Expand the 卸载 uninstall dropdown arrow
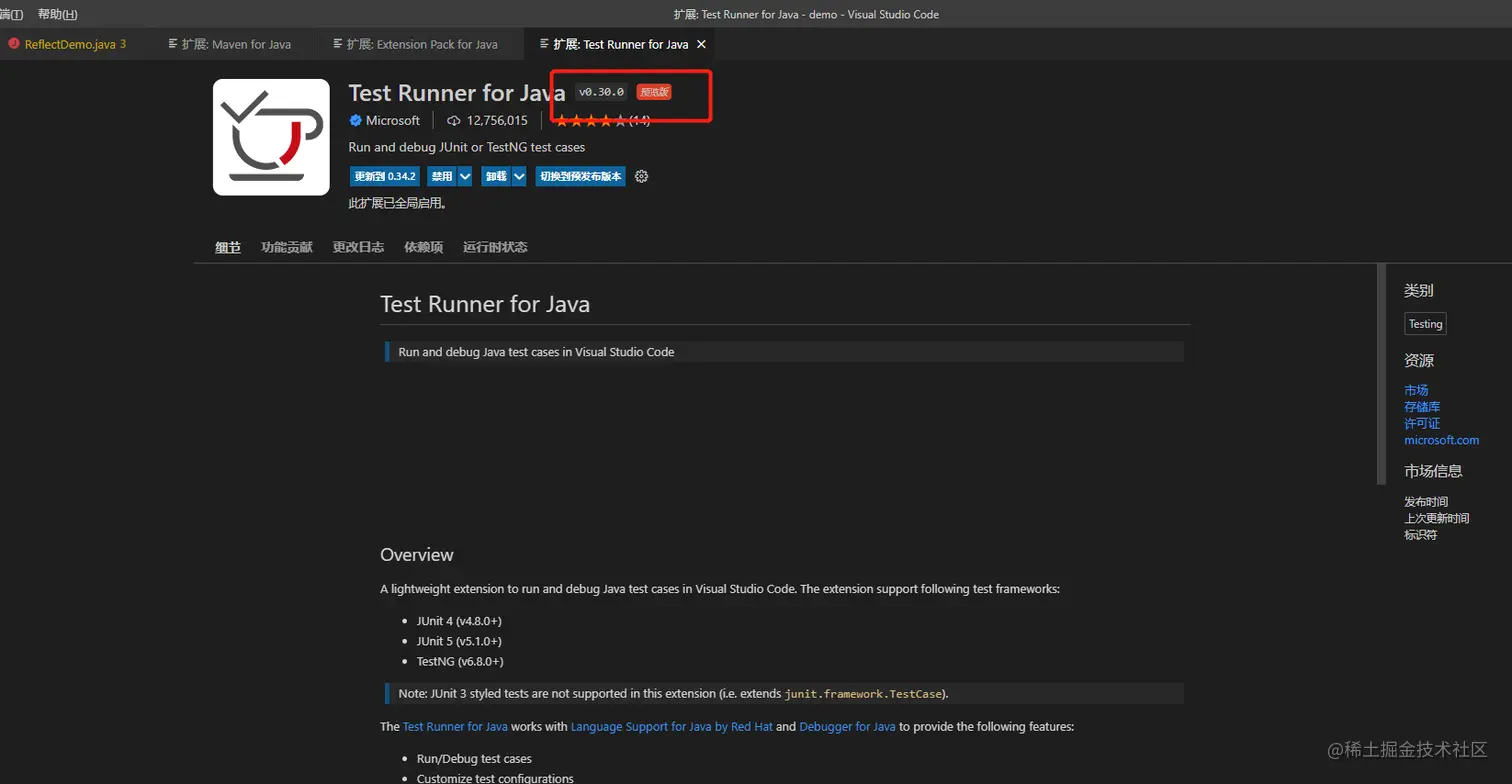1512x784 pixels. point(519,176)
